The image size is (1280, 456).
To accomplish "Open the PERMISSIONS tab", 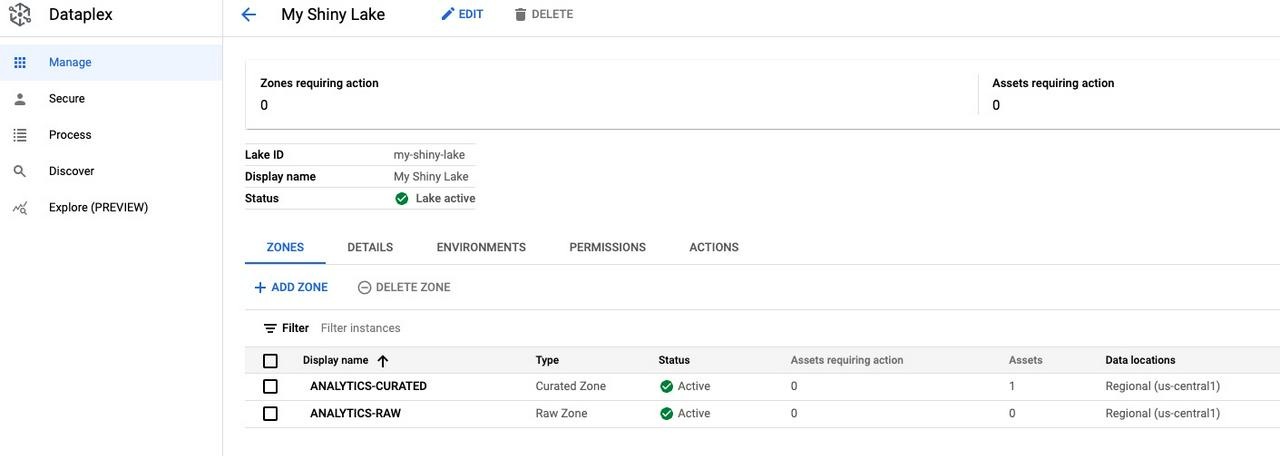I will pyautogui.click(x=607, y=247).
